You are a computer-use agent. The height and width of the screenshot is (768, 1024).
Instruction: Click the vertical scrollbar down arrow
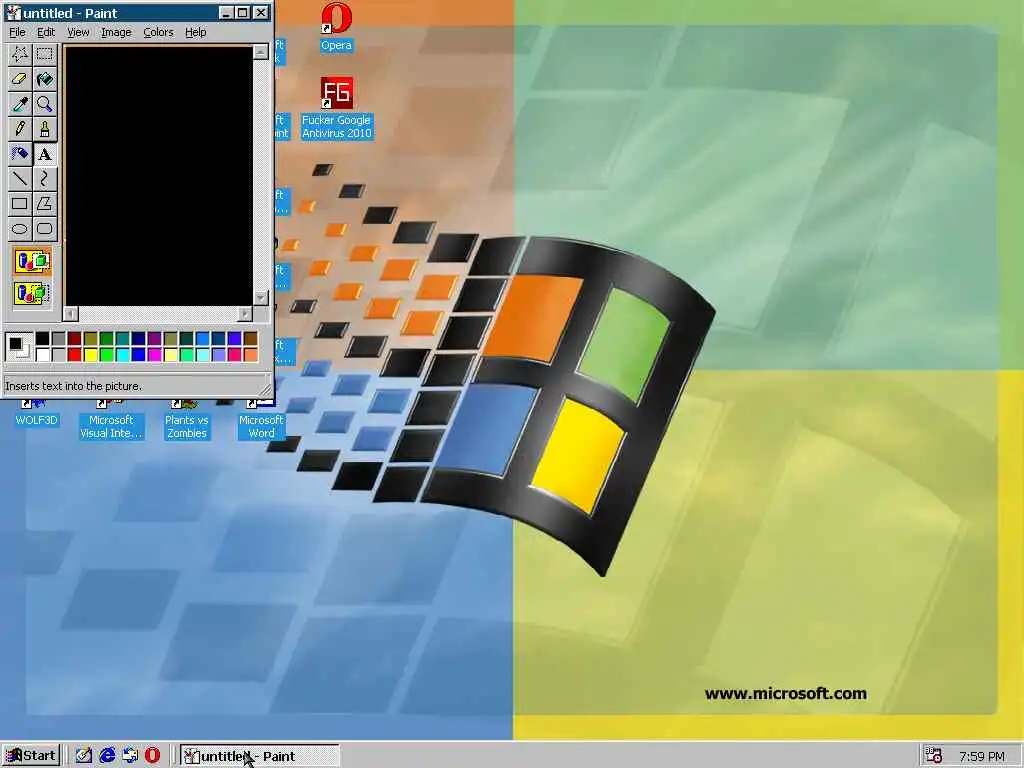[x=261, y=298]
